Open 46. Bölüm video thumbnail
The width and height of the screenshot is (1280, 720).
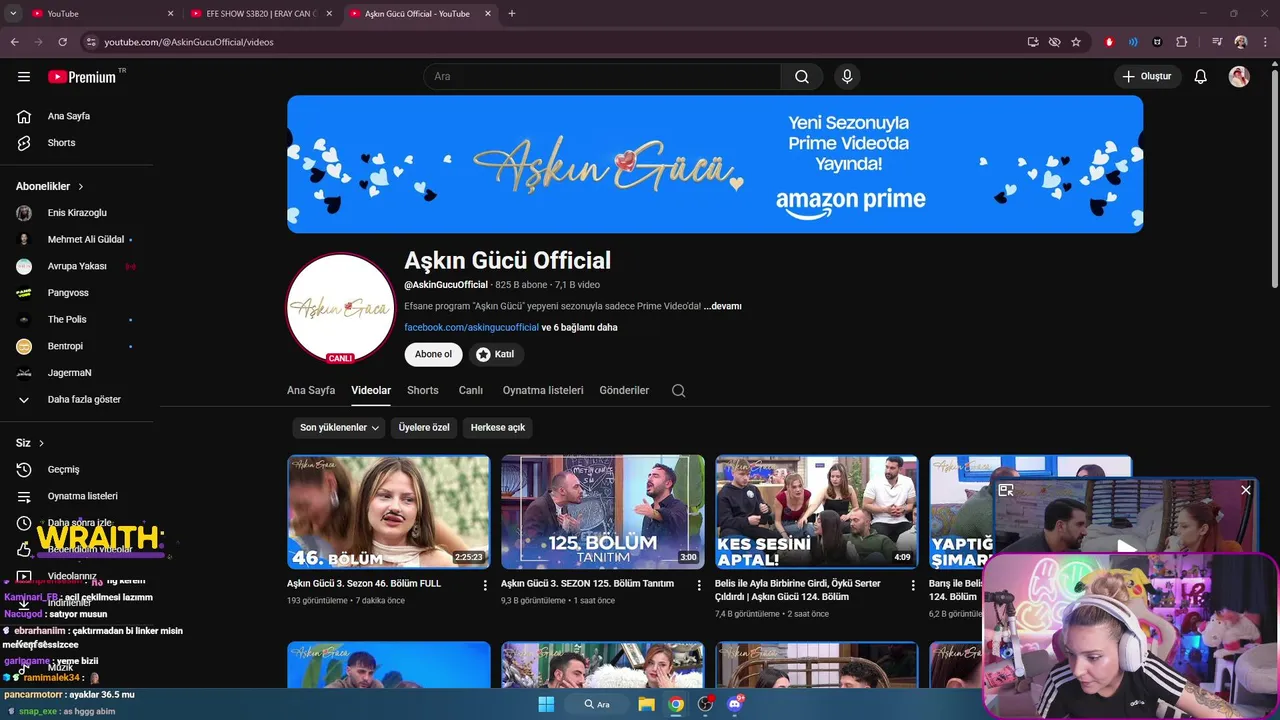[388, 512]
